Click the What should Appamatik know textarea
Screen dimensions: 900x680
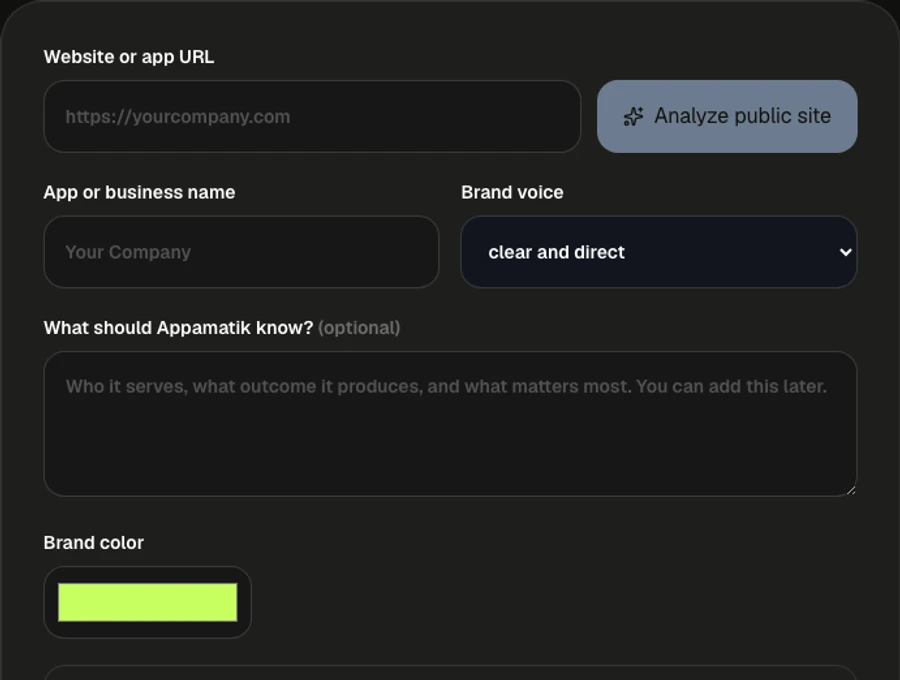[x=451, y=423]
